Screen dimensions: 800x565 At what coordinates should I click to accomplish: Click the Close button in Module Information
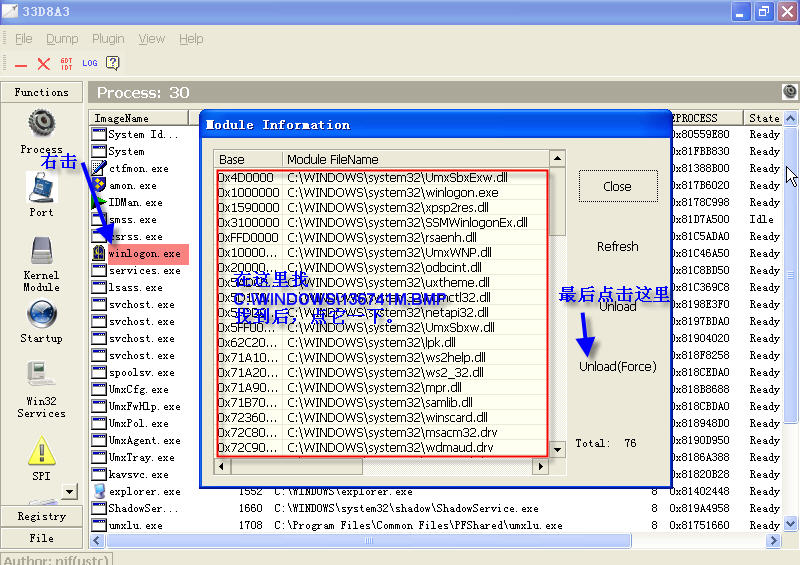[x=617, y=186]
